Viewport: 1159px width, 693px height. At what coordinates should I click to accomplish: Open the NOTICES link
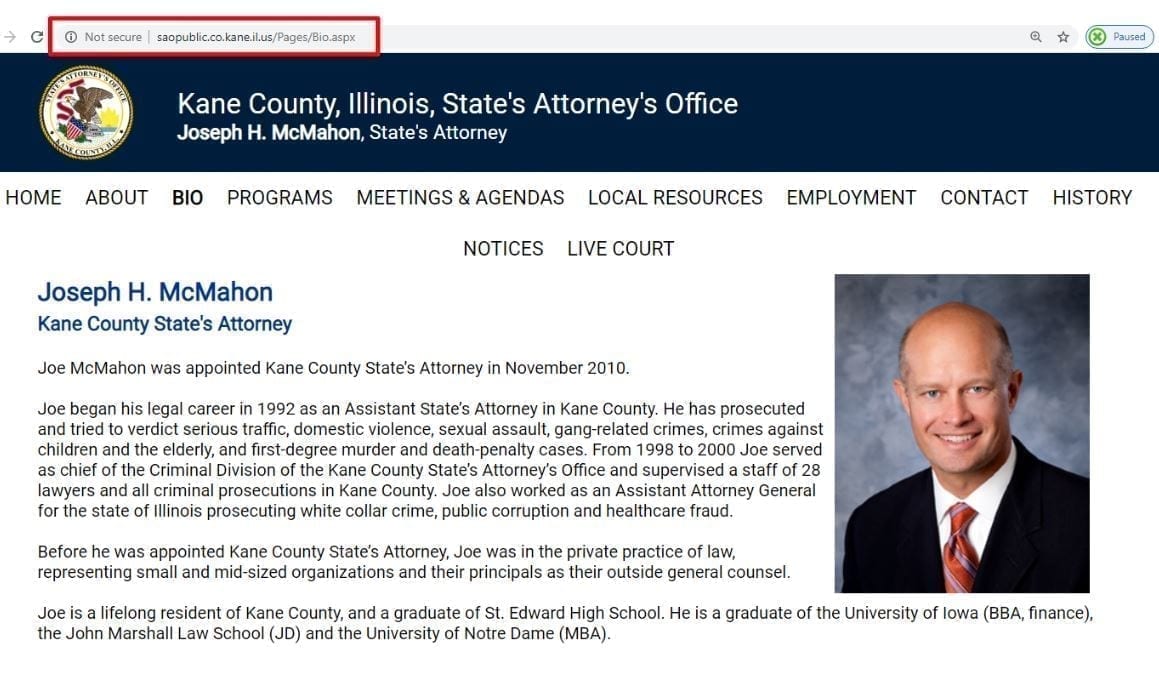[x=503, y=249]
